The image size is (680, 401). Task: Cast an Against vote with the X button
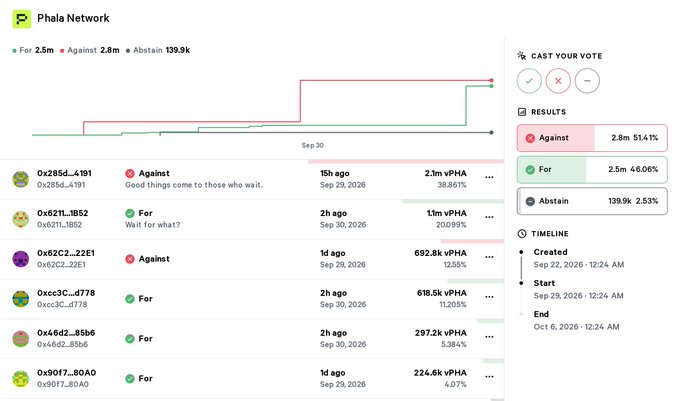(558, 81)
